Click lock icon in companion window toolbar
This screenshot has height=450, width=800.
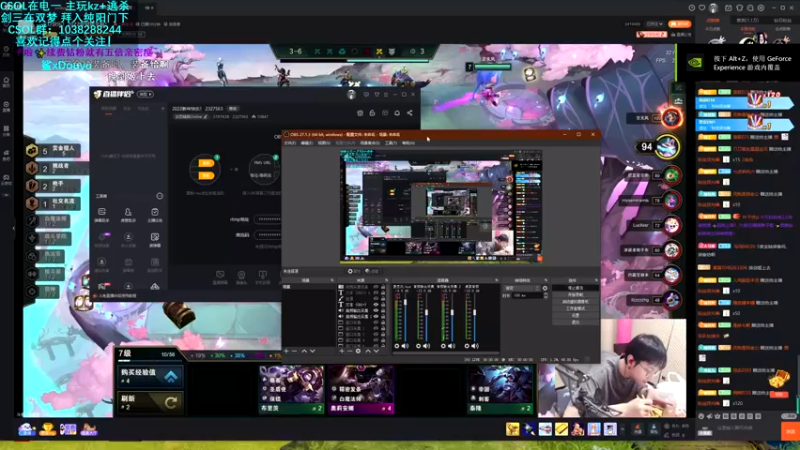click(372, 113)
